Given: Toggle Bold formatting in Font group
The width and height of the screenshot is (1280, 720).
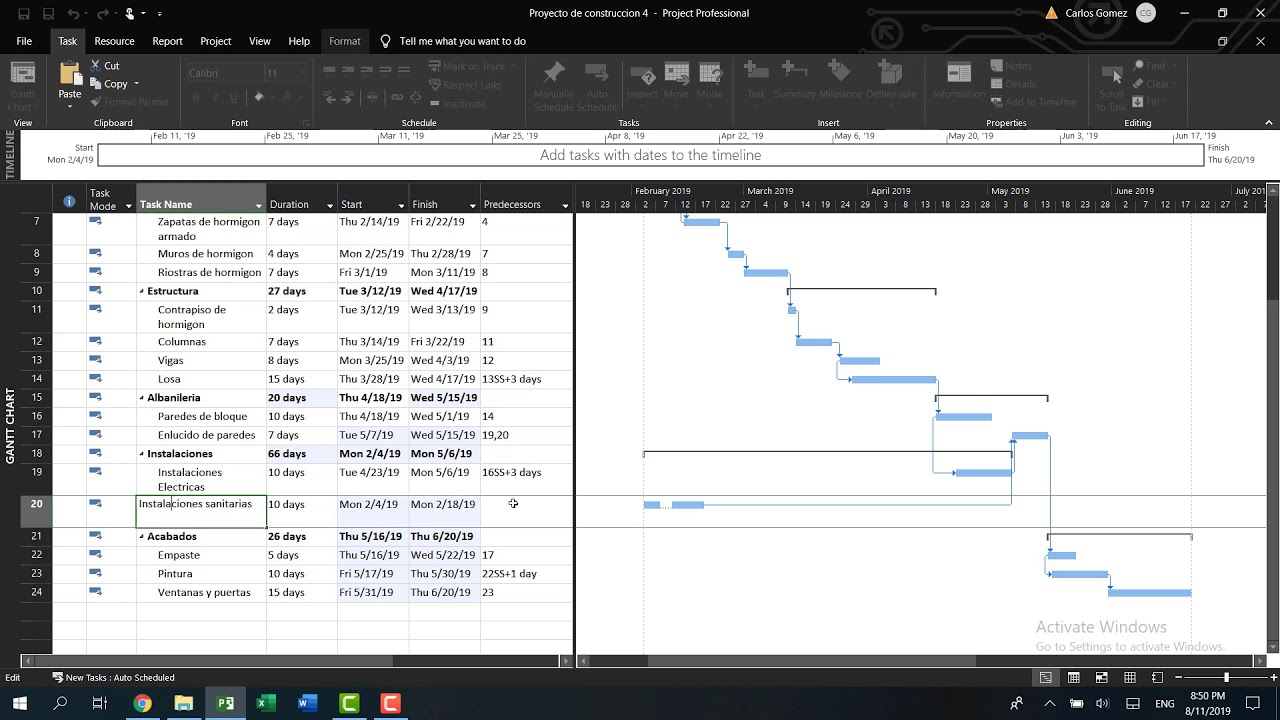Looking at the screenshot, I should (x=196, y=97).
